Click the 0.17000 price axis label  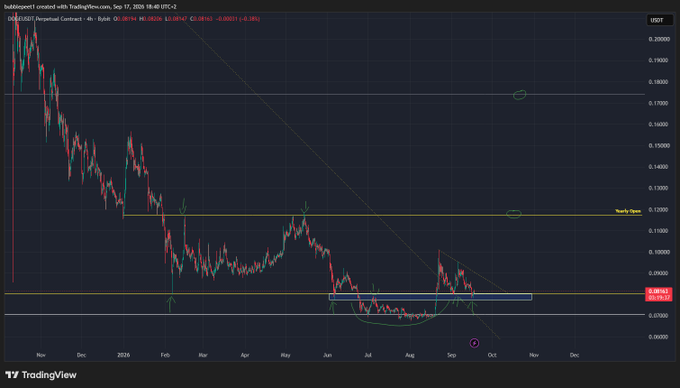[659, 103]
